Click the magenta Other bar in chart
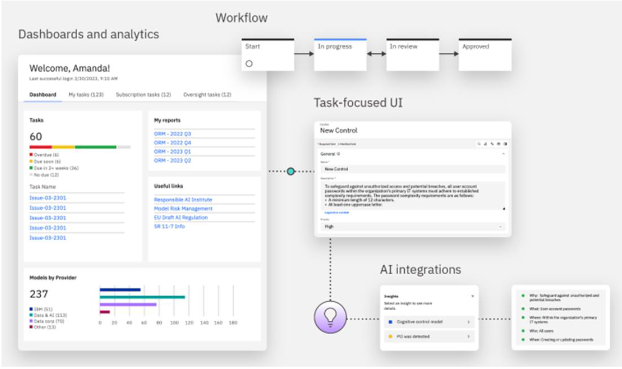The height and width of the screenshot is (369, 622). point(105,312)
